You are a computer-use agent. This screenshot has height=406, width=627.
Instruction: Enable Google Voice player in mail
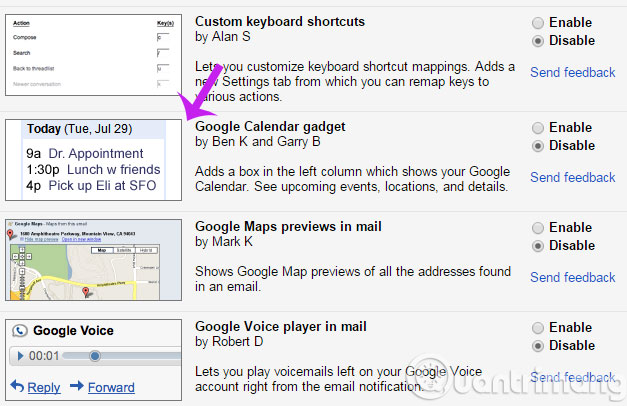(x=540, y=327)
